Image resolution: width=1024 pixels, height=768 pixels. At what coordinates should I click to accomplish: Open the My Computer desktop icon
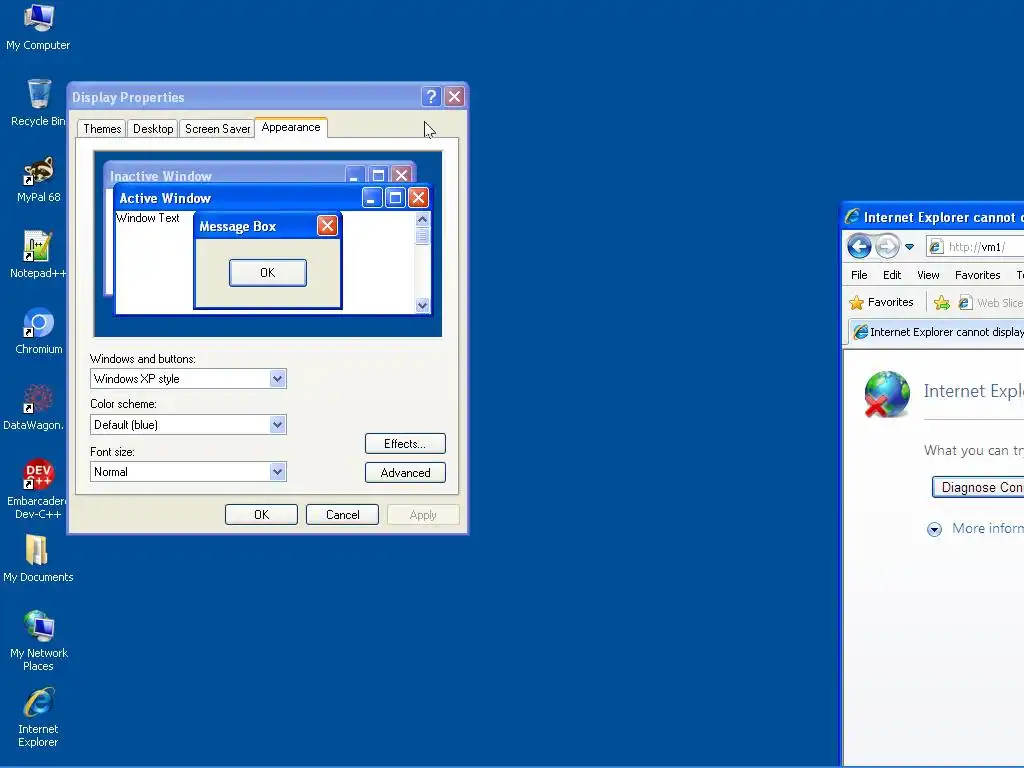pos(38,27)
